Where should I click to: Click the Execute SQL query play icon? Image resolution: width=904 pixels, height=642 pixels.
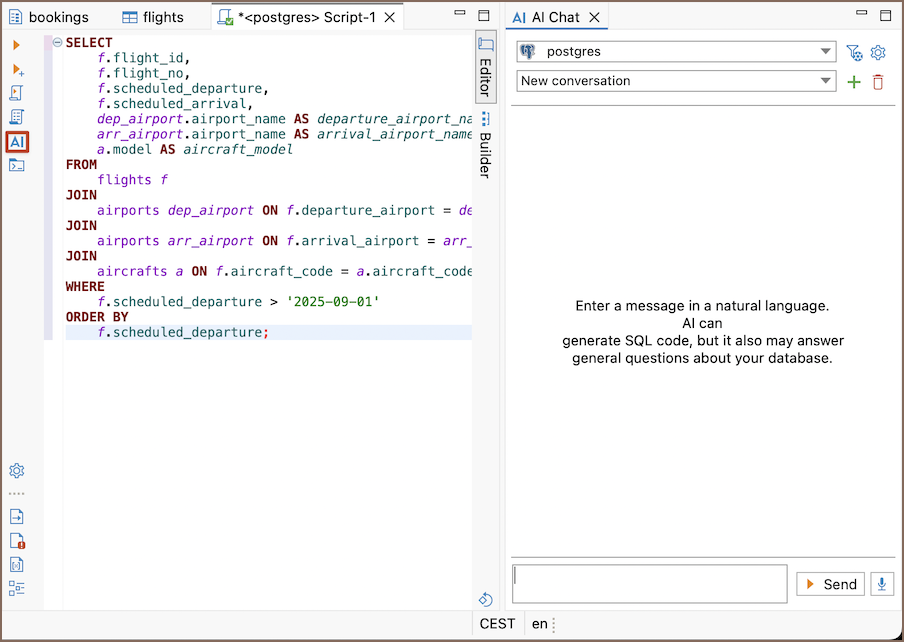pos(16,45)
